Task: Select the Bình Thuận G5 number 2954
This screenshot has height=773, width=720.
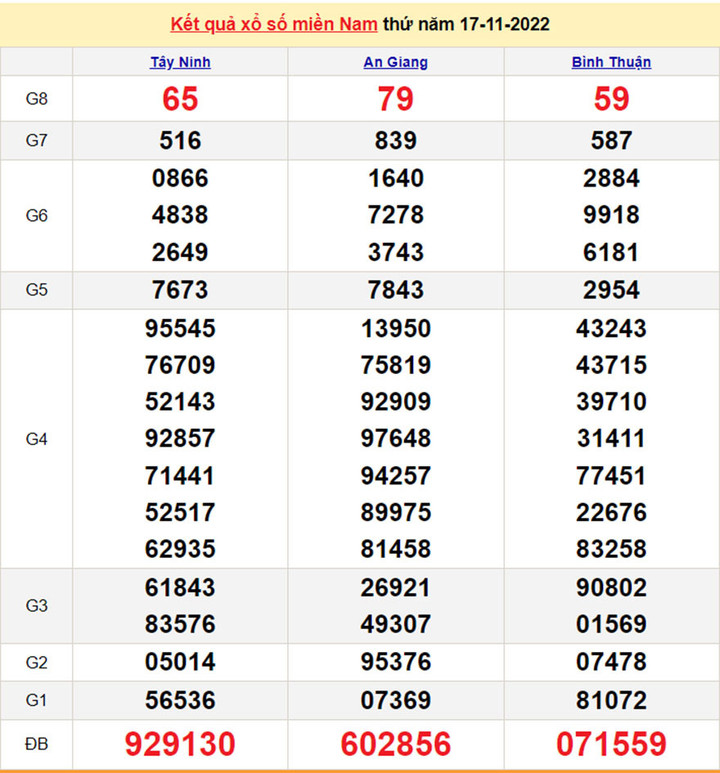Action: 611,290
